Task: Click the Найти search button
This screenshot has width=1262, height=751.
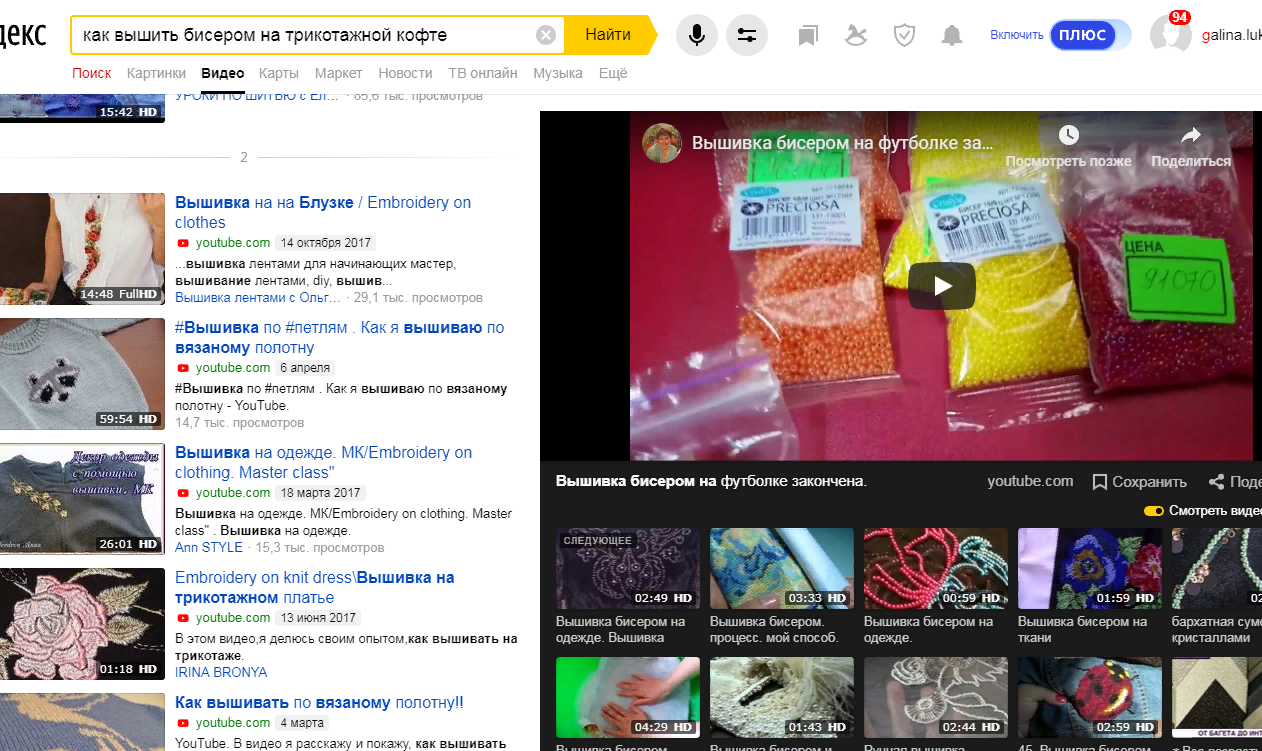Action: click(x=608, y=35)
